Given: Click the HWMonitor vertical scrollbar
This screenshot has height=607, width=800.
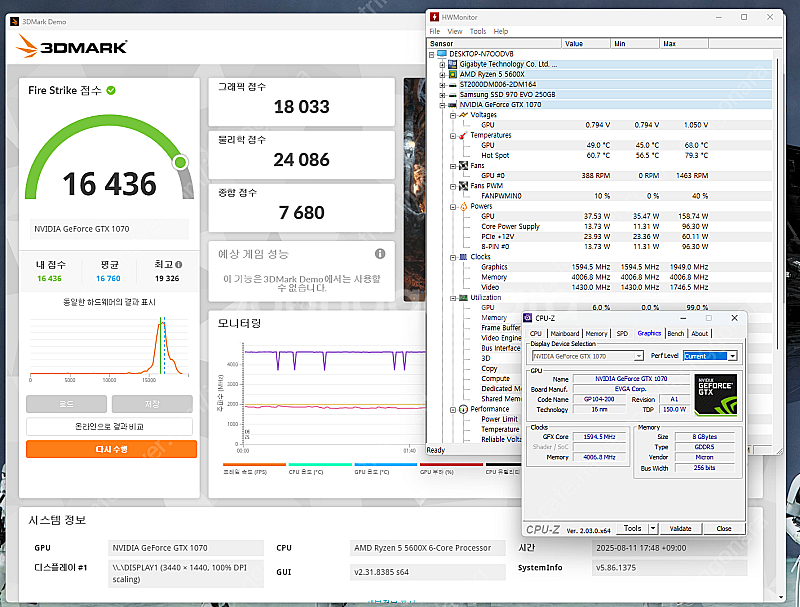Looking at the screenshot, I should click(777, 204).
